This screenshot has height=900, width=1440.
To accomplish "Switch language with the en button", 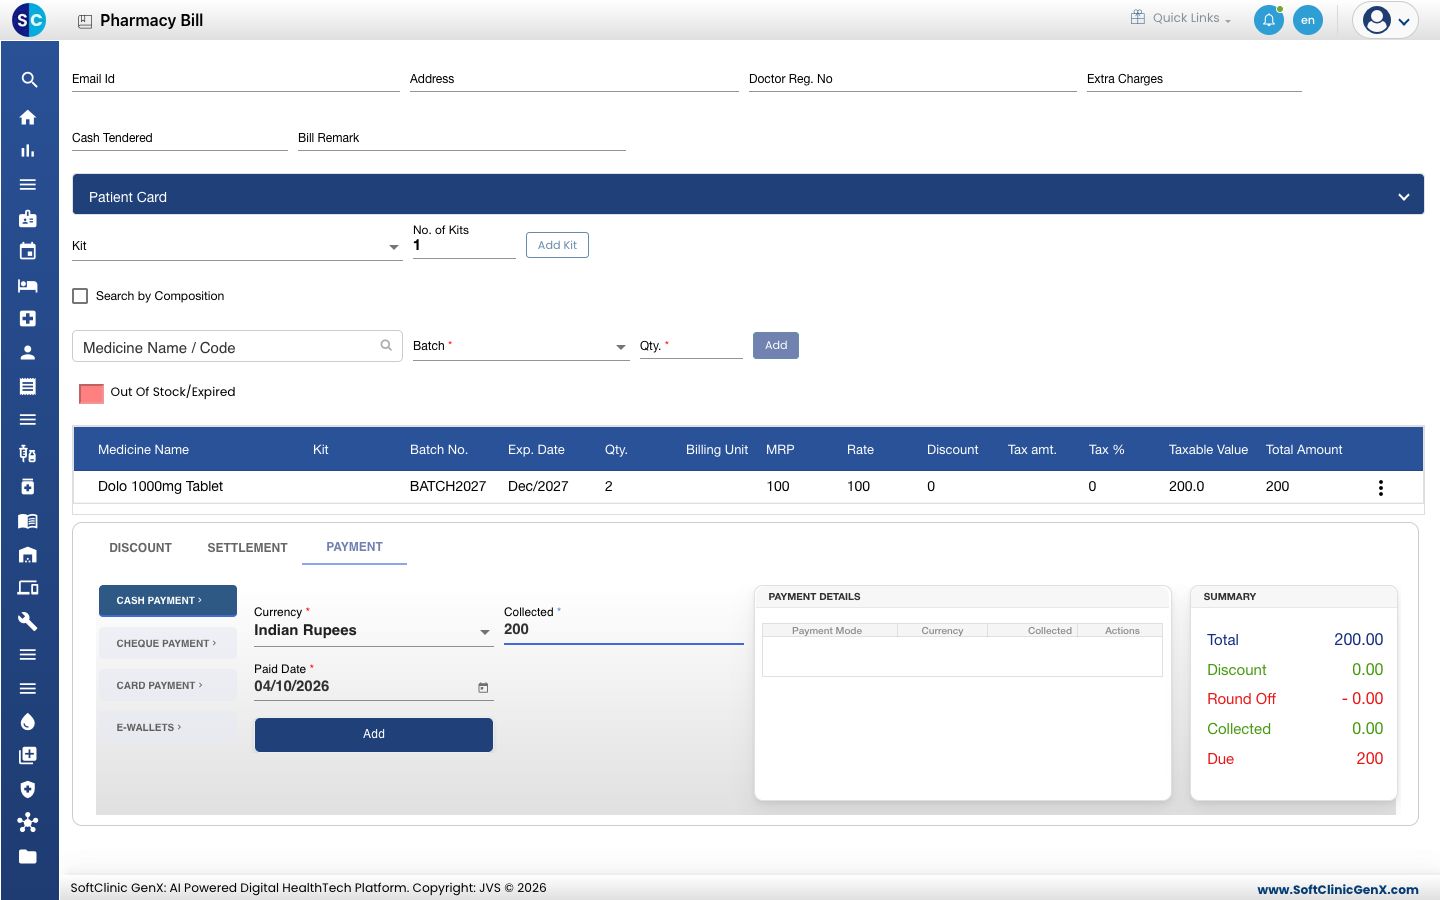I will click(x=1308, y=20).
